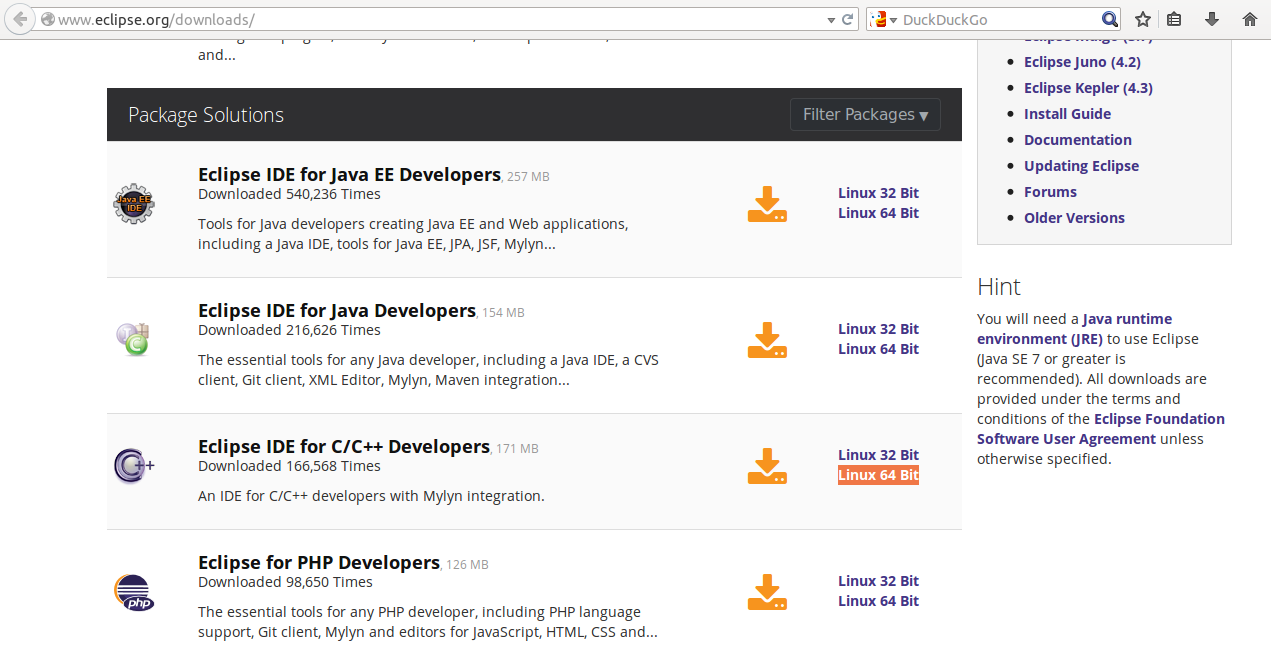Download C/C++ Linux 32 Bit
This screenshot has height=665, width=1271.
pyautogui.click(x=878, y=455)
